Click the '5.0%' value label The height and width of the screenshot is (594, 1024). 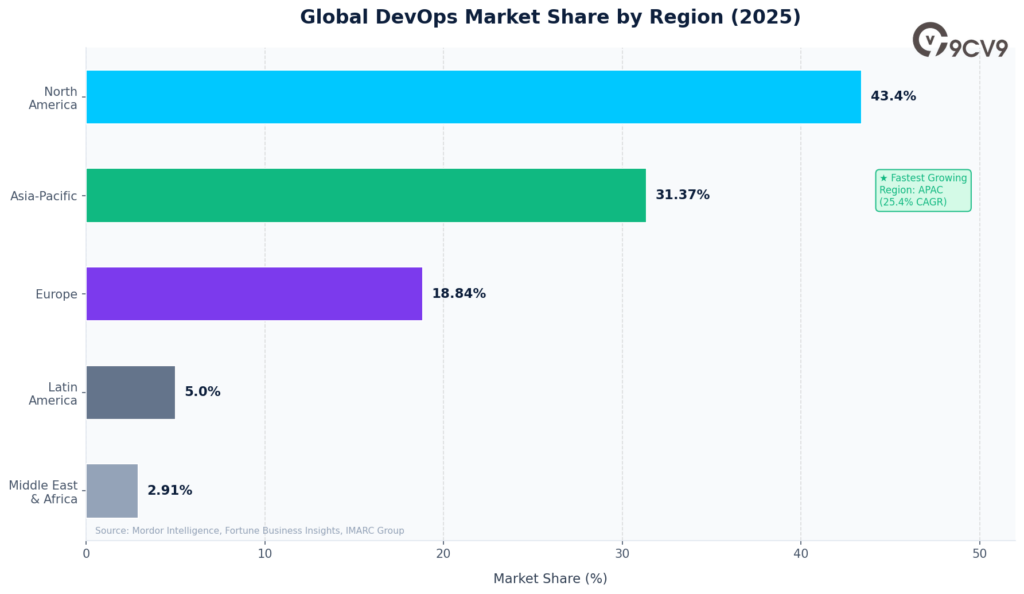click(202, 392)
